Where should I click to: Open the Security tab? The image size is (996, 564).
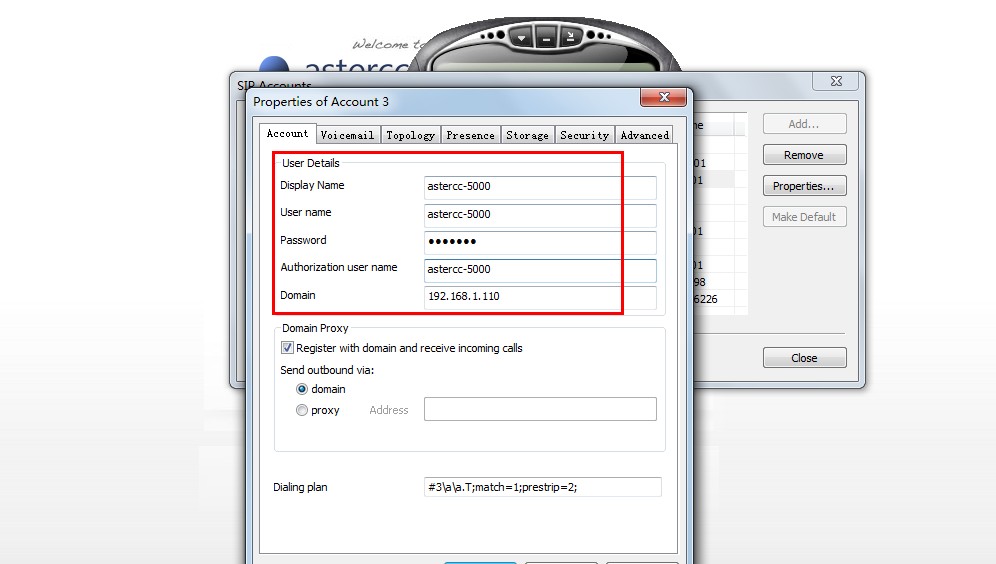pyautogui.click(x=584, y=135)
